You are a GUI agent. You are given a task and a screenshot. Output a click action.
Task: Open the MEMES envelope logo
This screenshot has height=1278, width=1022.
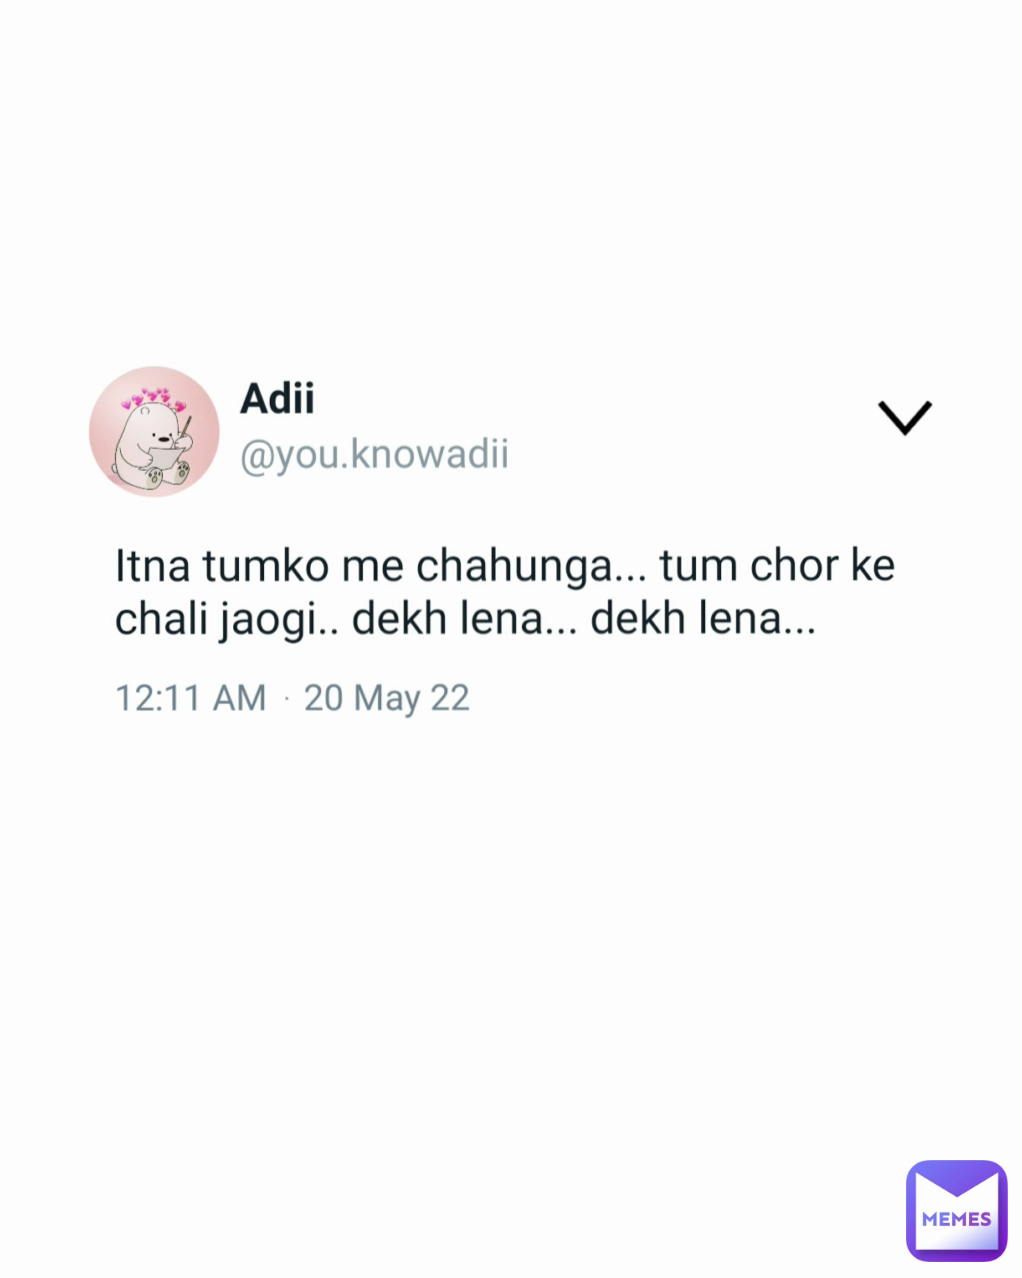click(x=956, y=1210)
